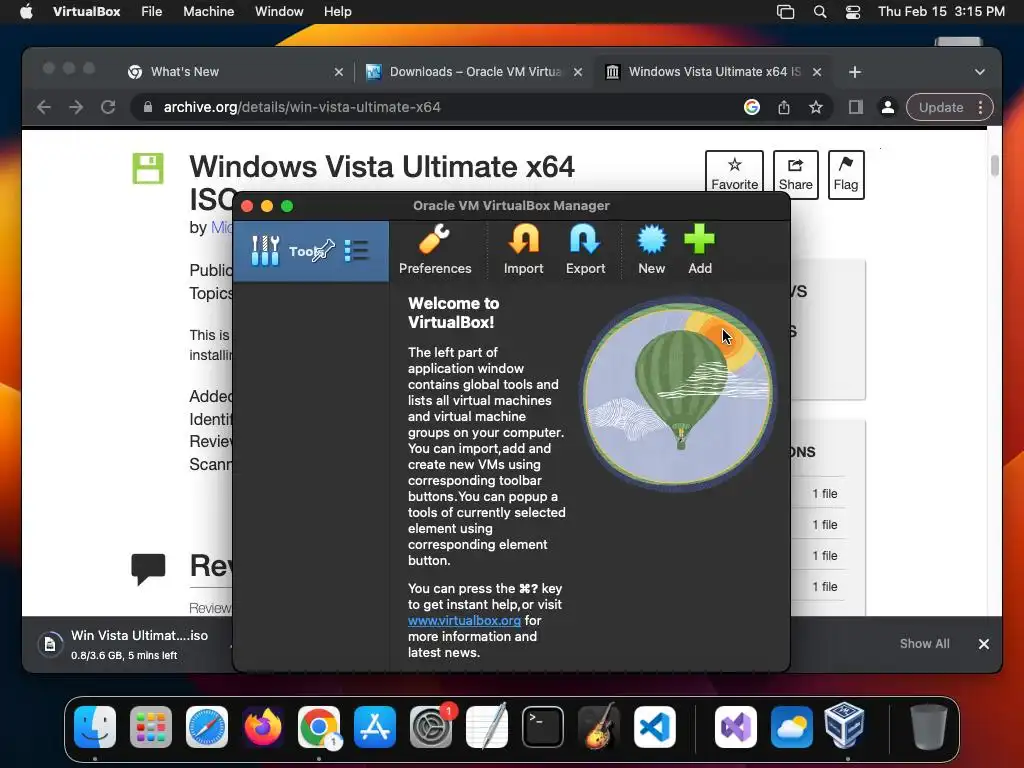Switch to Downloads Oracle VM VirtualBox tab
This screenshot has height=768, width=1024.
[x=473, y=72]
